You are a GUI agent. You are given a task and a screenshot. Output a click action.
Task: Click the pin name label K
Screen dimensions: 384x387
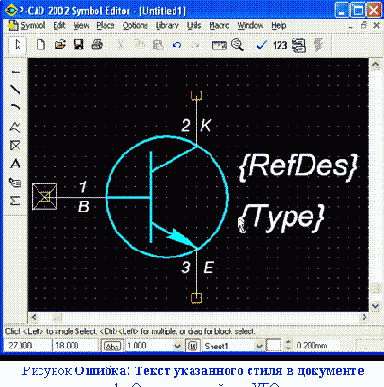pos(206,126)
